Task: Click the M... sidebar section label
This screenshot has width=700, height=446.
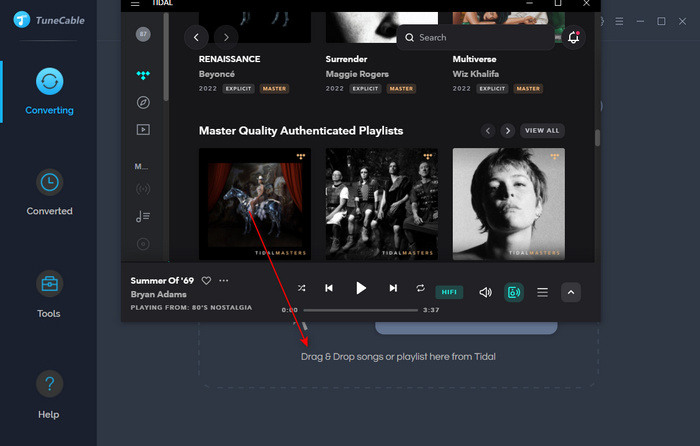Action: coord(141,167)
